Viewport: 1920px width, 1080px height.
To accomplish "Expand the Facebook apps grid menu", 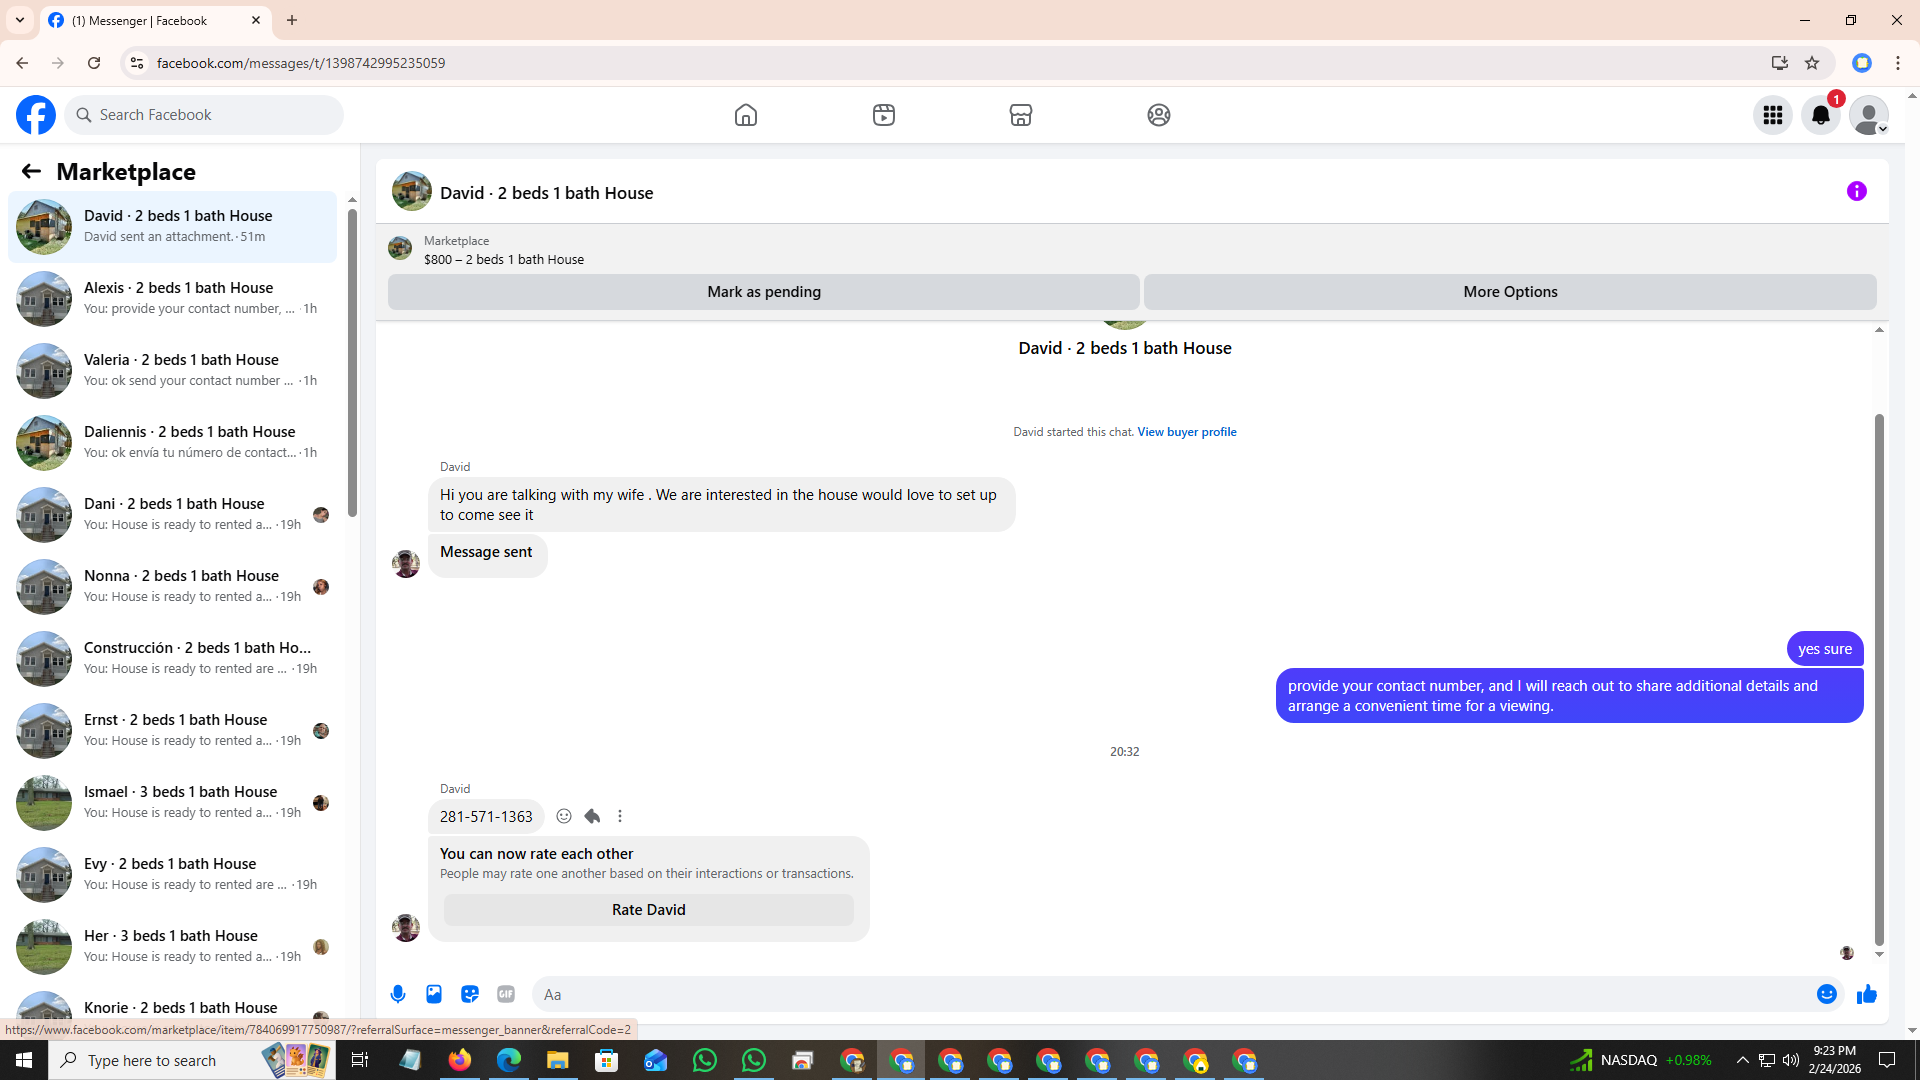I will click(1772, 115).
